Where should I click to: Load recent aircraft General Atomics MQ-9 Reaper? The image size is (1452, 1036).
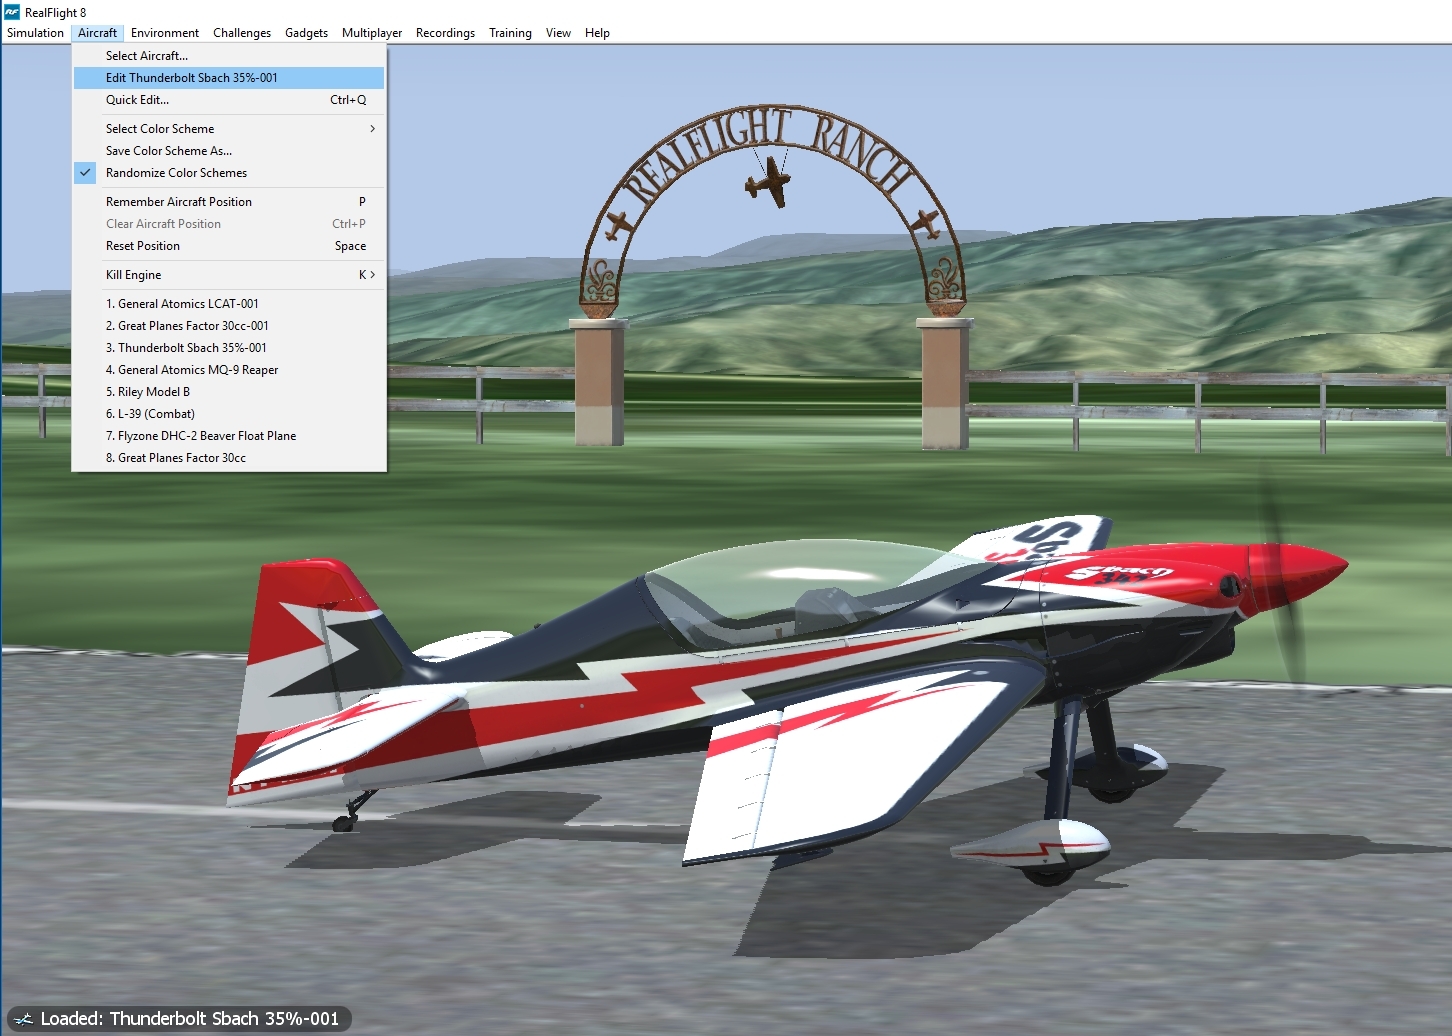[229, 370]
